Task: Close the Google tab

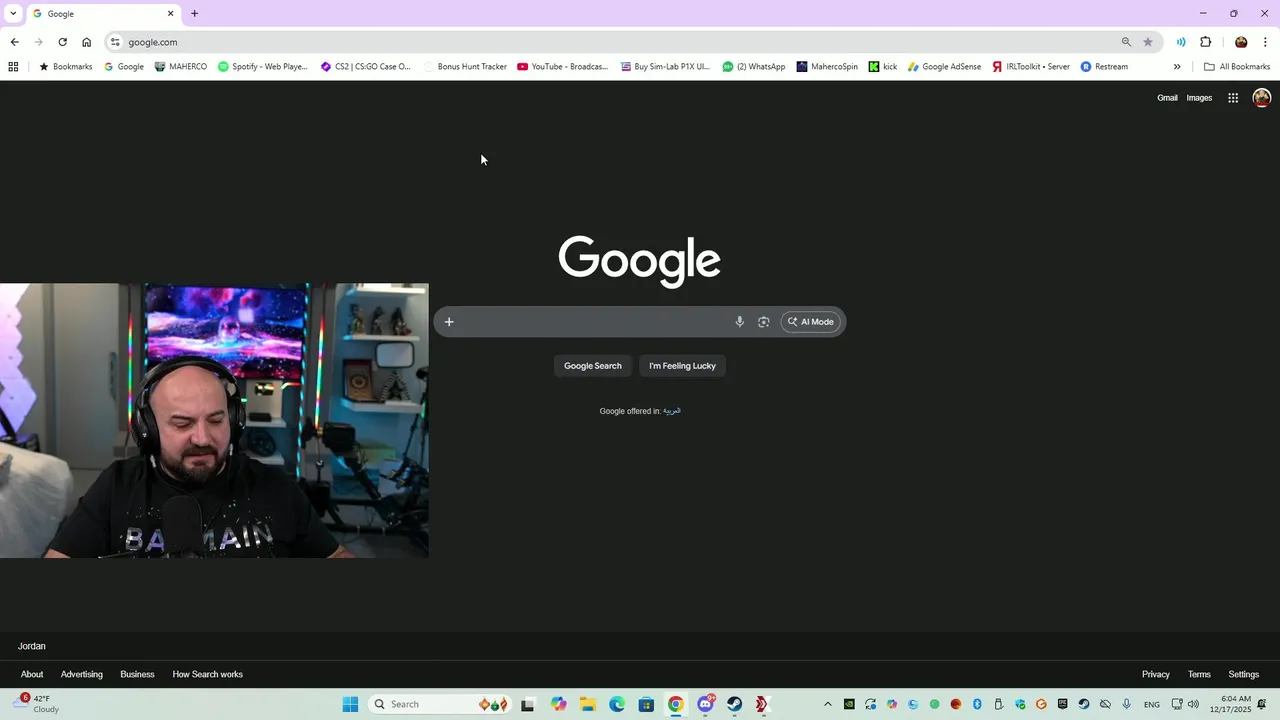Action: point(170,14)
